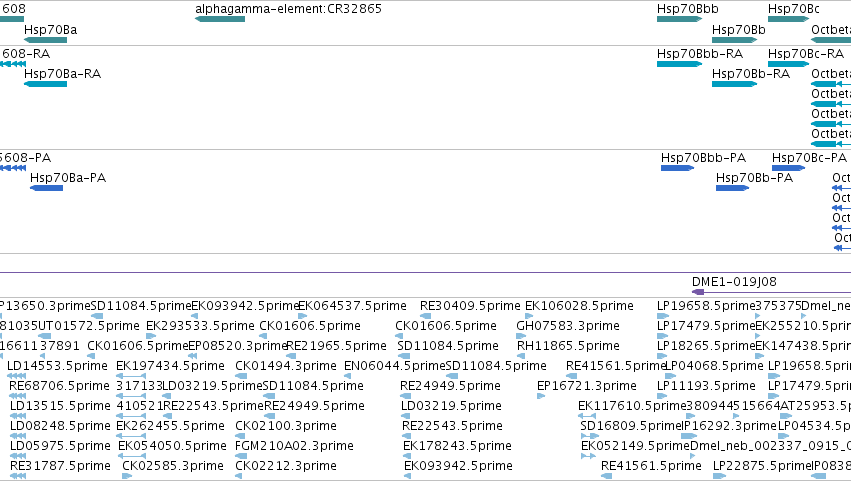Image resolution: width=851 pixels, height=481 pixels.
Task: Click the Hsp70Bbb-RA transcript bar
Action: [679, 64]
